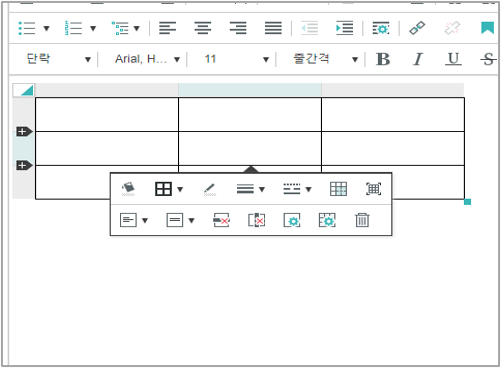Click the delete column icon
This screenshot has height=368, width=501.
257,220
